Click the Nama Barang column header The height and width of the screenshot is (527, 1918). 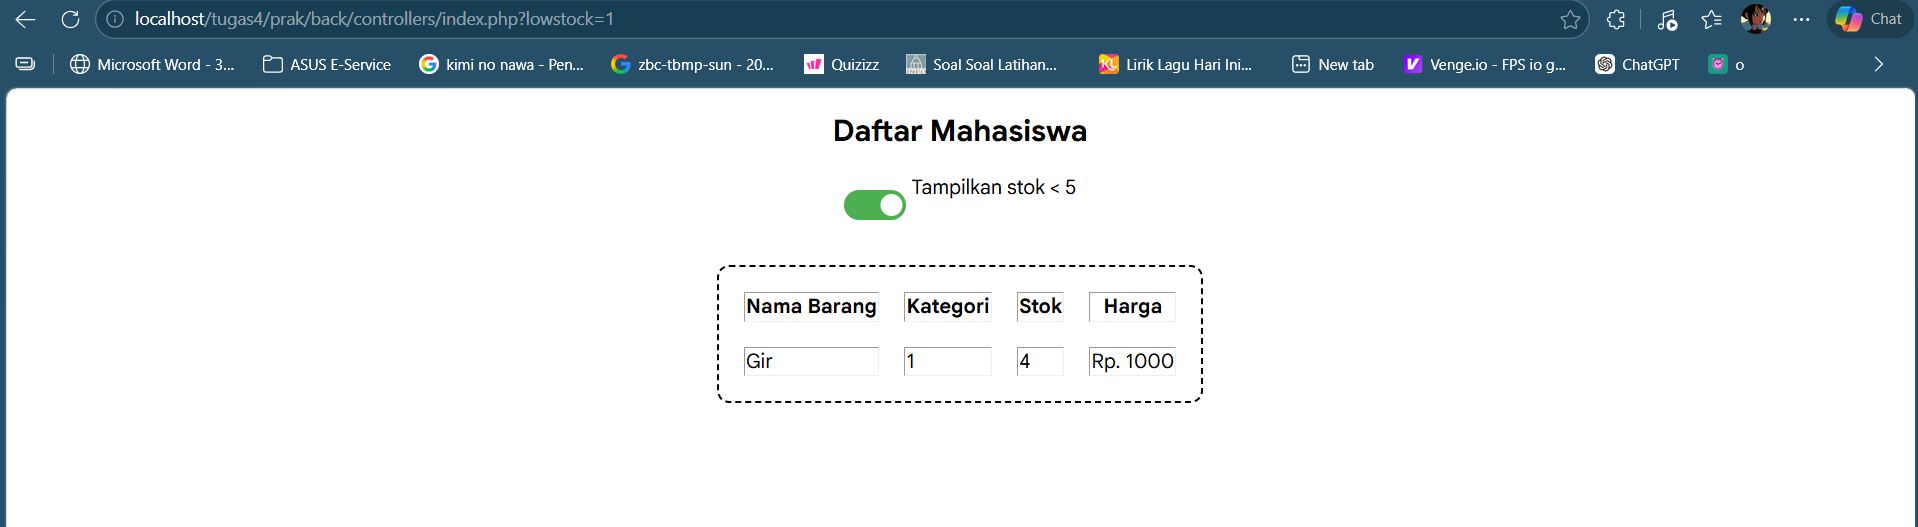[811, 306]
